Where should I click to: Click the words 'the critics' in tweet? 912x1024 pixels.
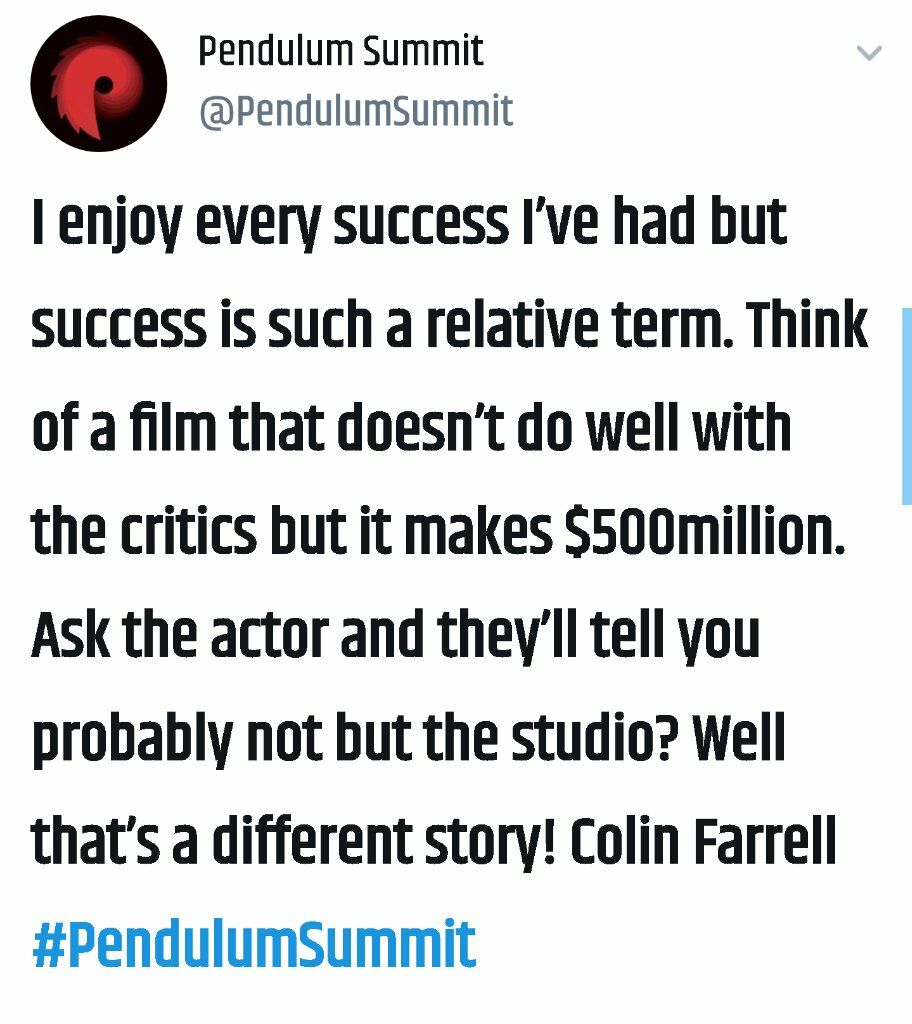coord(144,530)
